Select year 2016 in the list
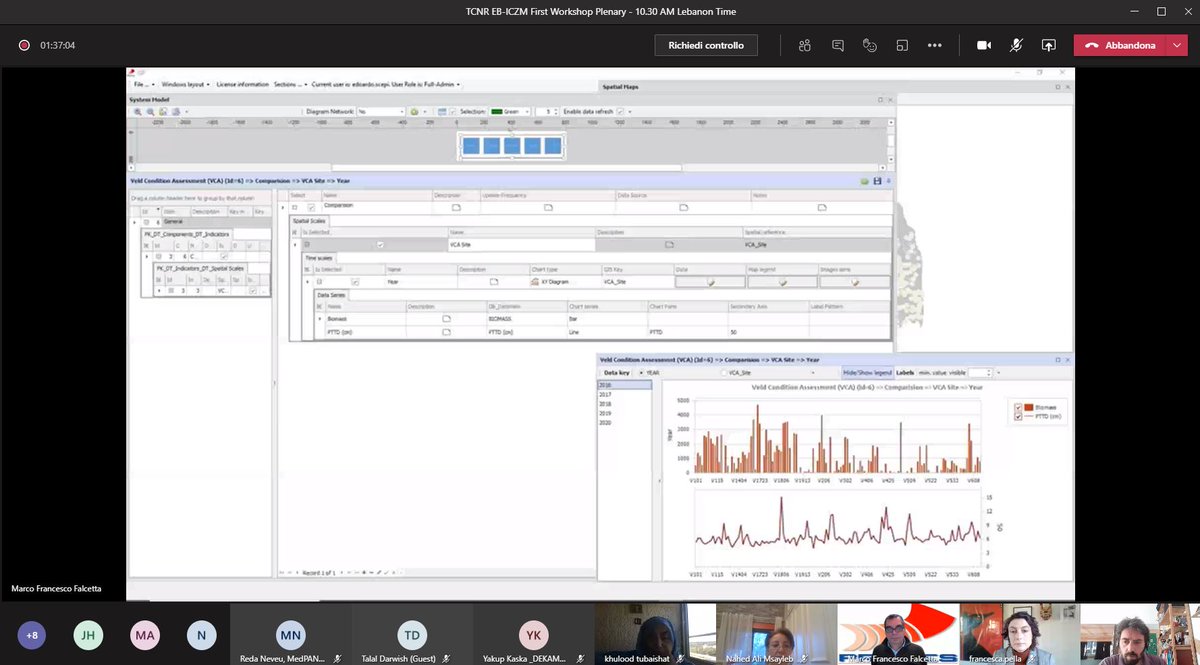1200x665 pixels. (x=626, y=385)
